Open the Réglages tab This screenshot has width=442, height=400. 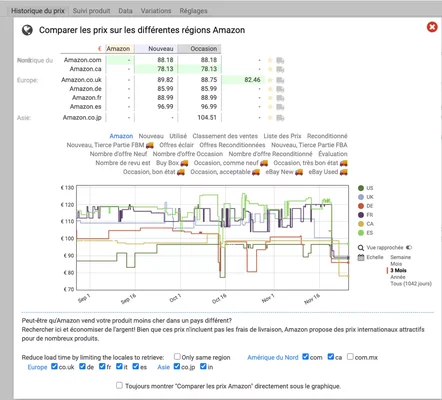(x=193, y=11)
